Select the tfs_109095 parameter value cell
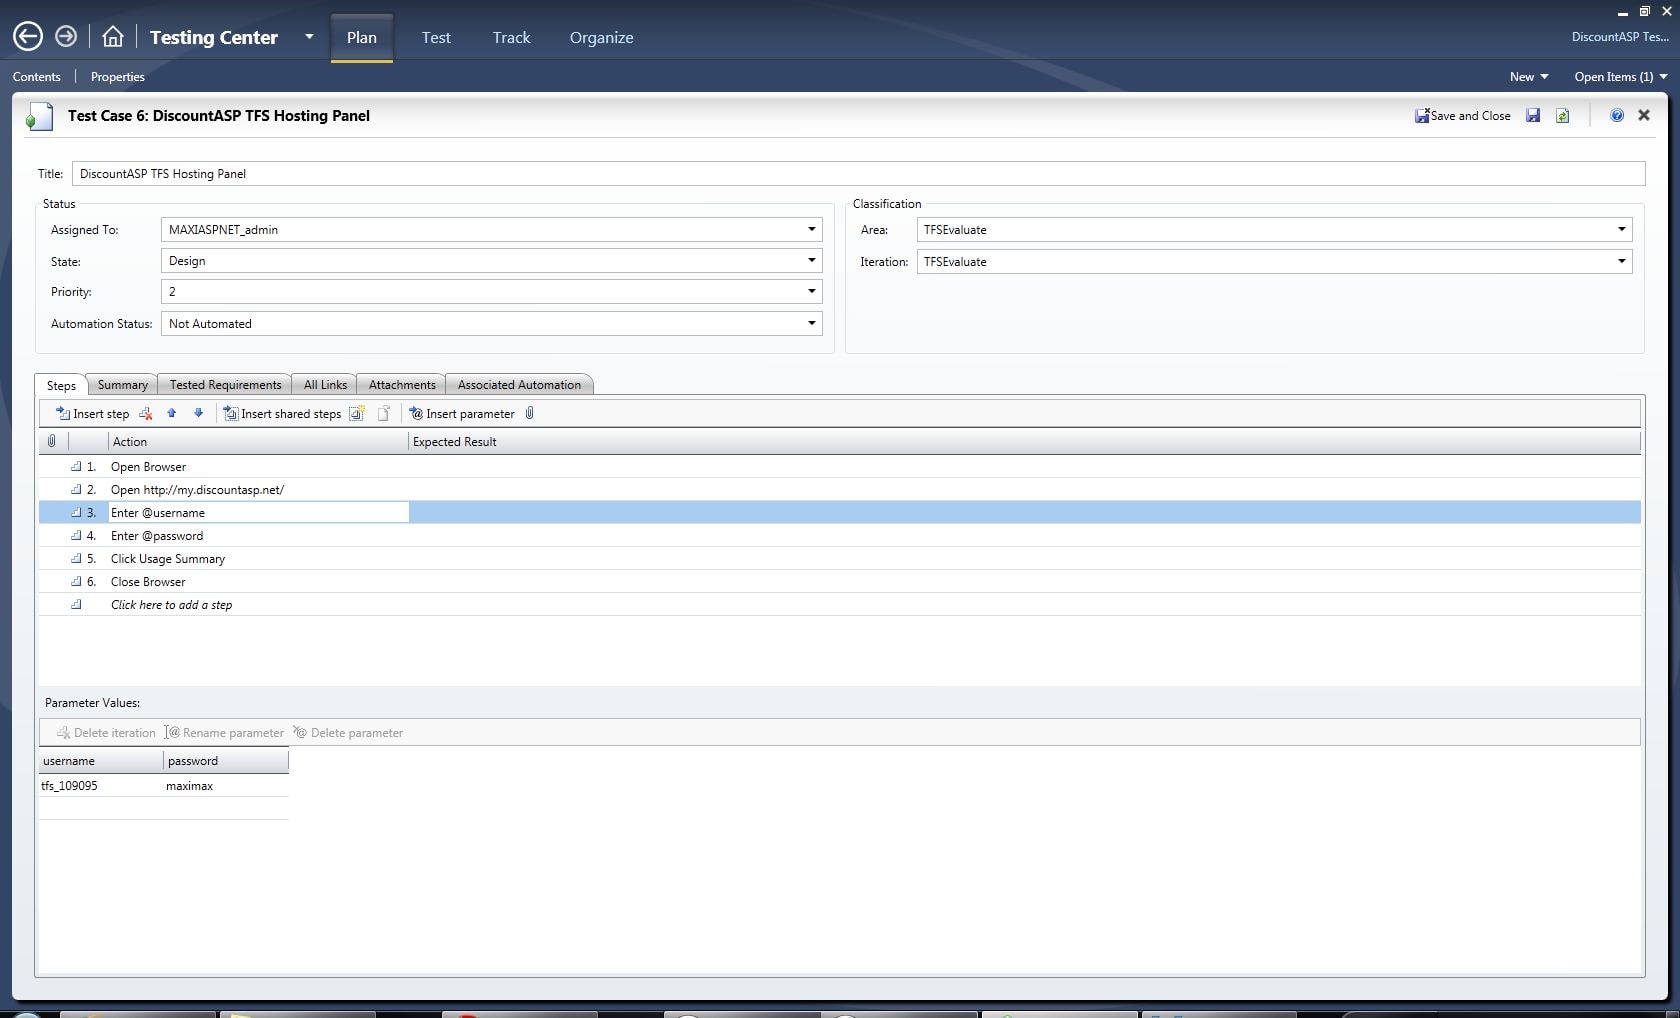This screenshot has height=1018, width=1680. click(x=101, y=786)
